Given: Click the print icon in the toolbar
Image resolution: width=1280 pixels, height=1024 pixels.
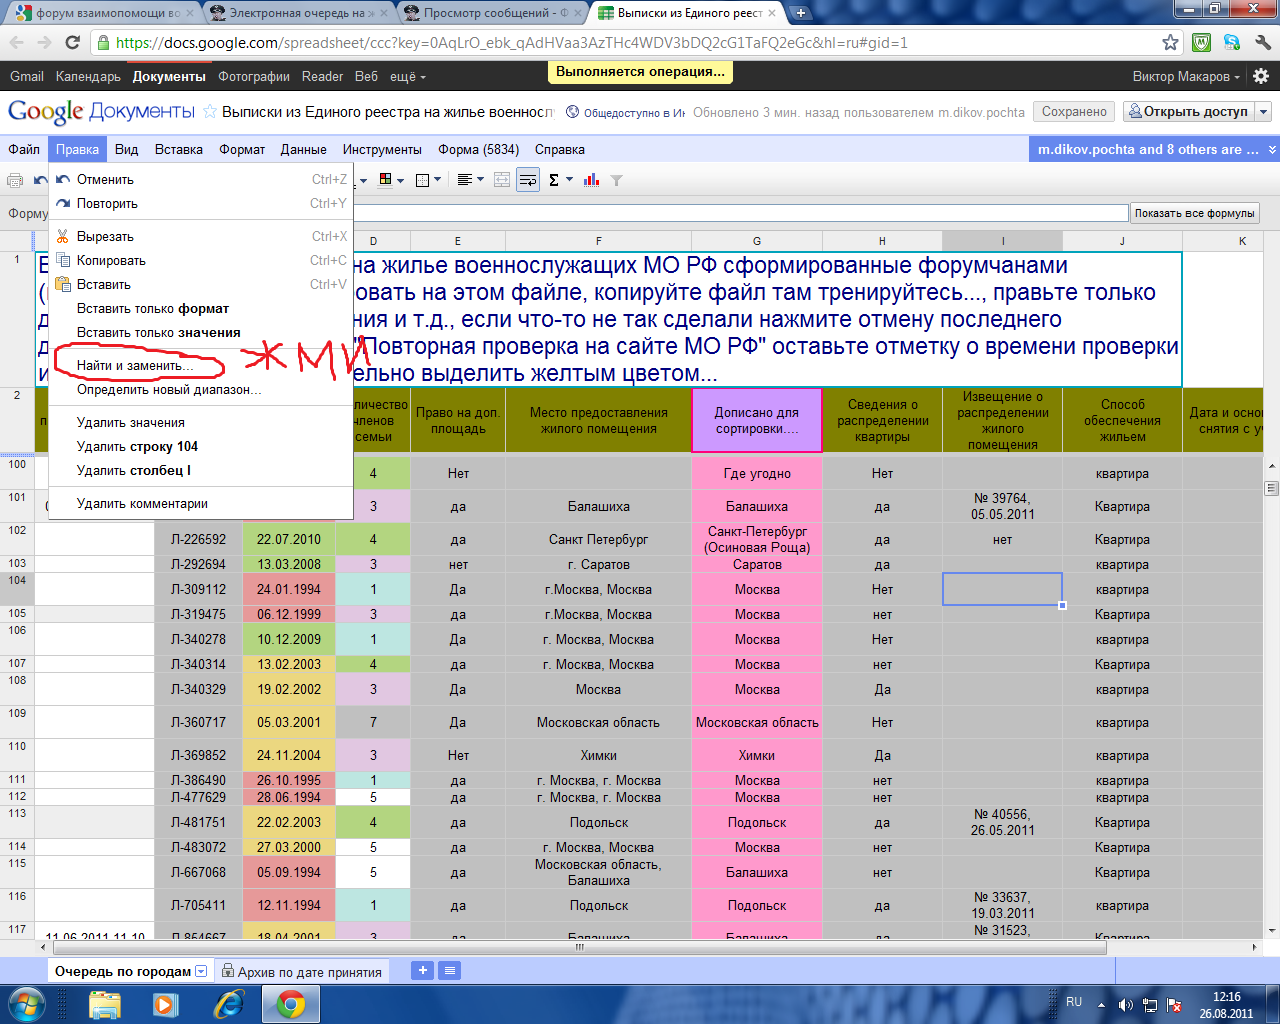Looking at the screenshot, I should click(15, 180).
